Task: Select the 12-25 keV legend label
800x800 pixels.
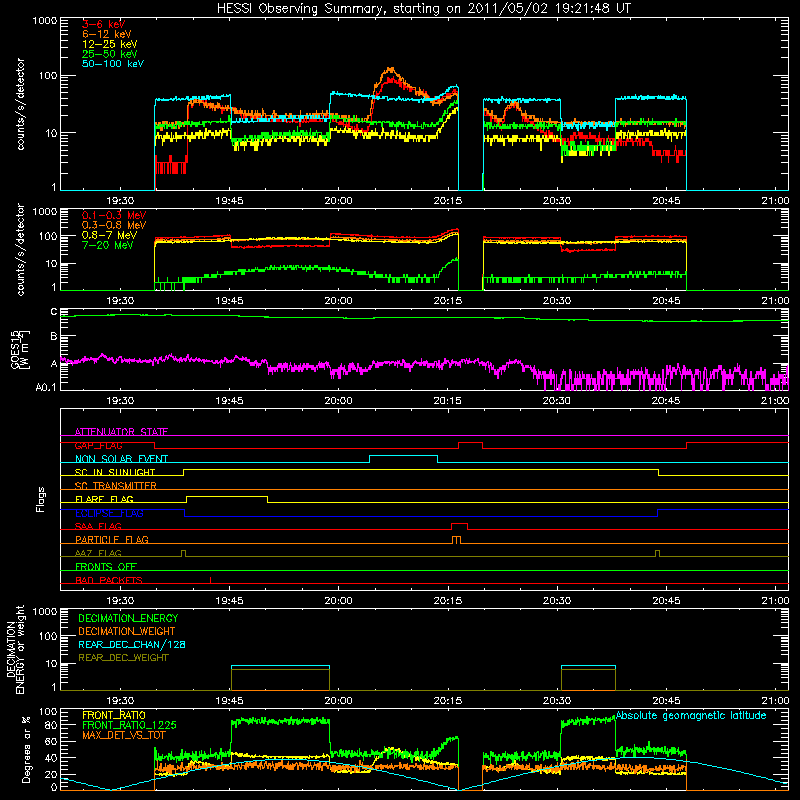Action: pyautogui.click(x=110, y=44)
